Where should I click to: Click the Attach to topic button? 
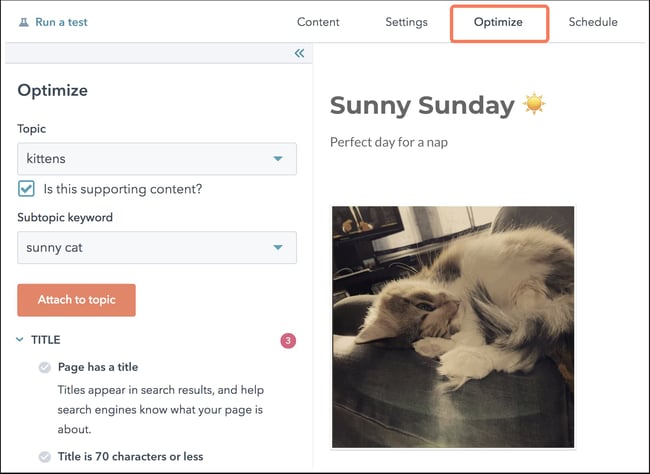76,300
